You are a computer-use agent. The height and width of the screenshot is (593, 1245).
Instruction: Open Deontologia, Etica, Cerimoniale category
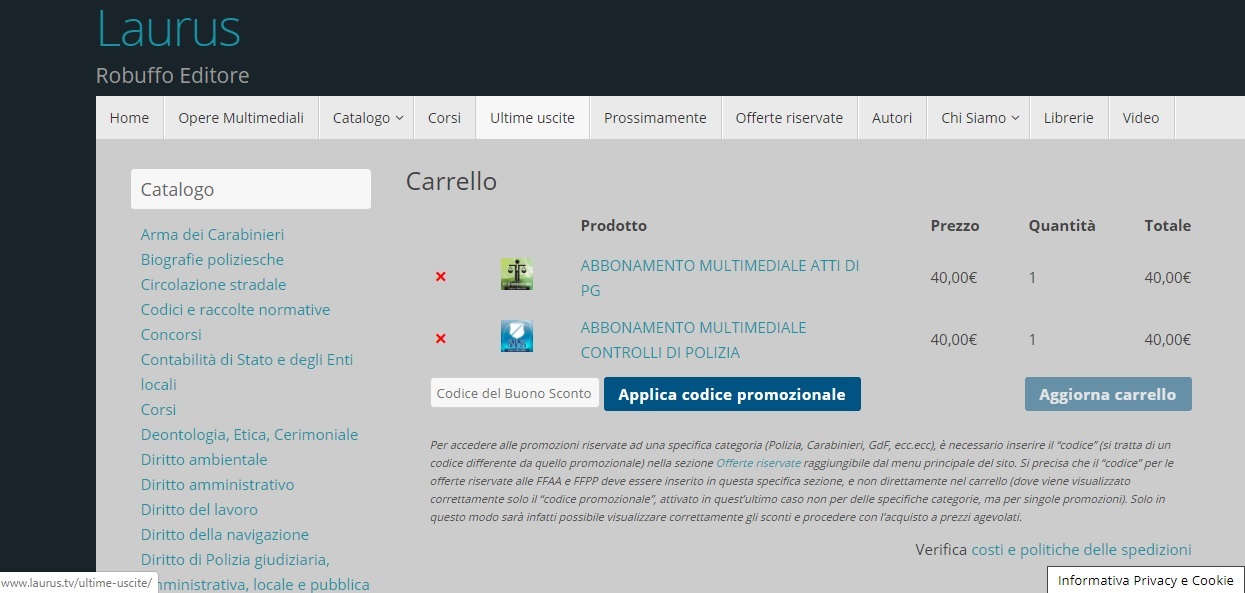249,434
